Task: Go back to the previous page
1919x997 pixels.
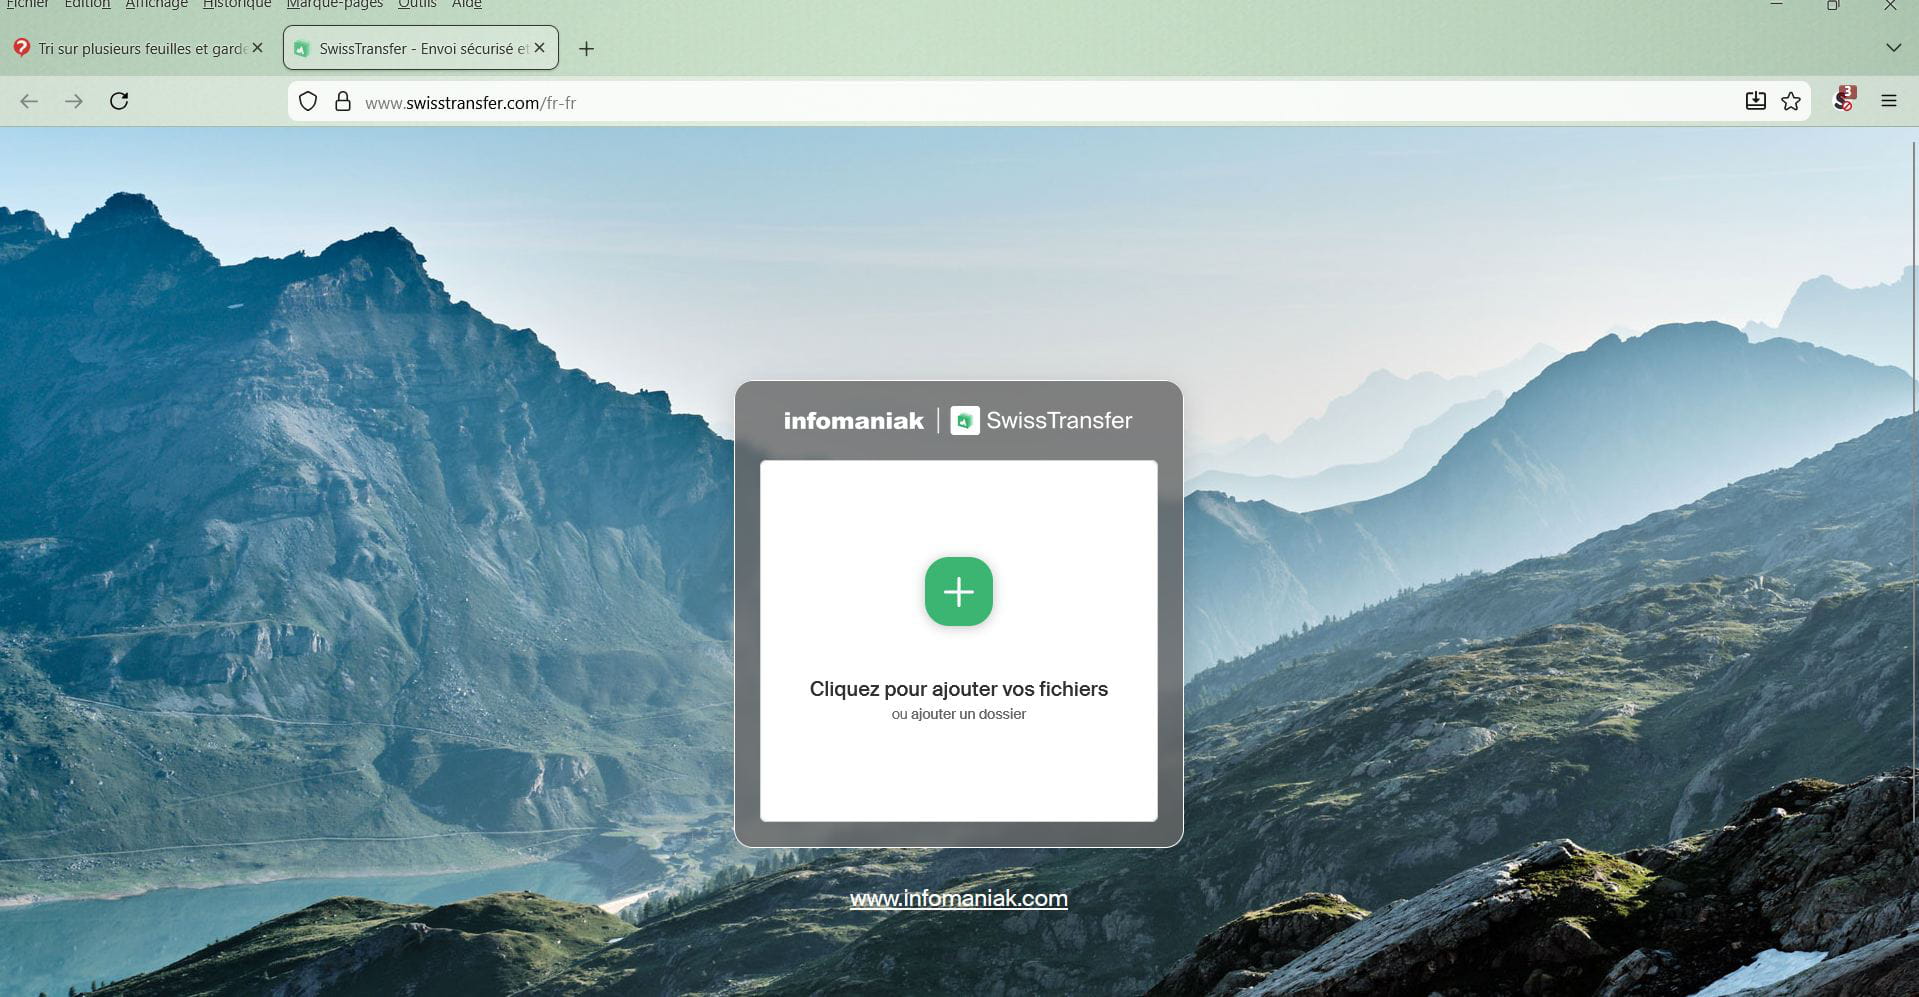Action: coord(29,102)
